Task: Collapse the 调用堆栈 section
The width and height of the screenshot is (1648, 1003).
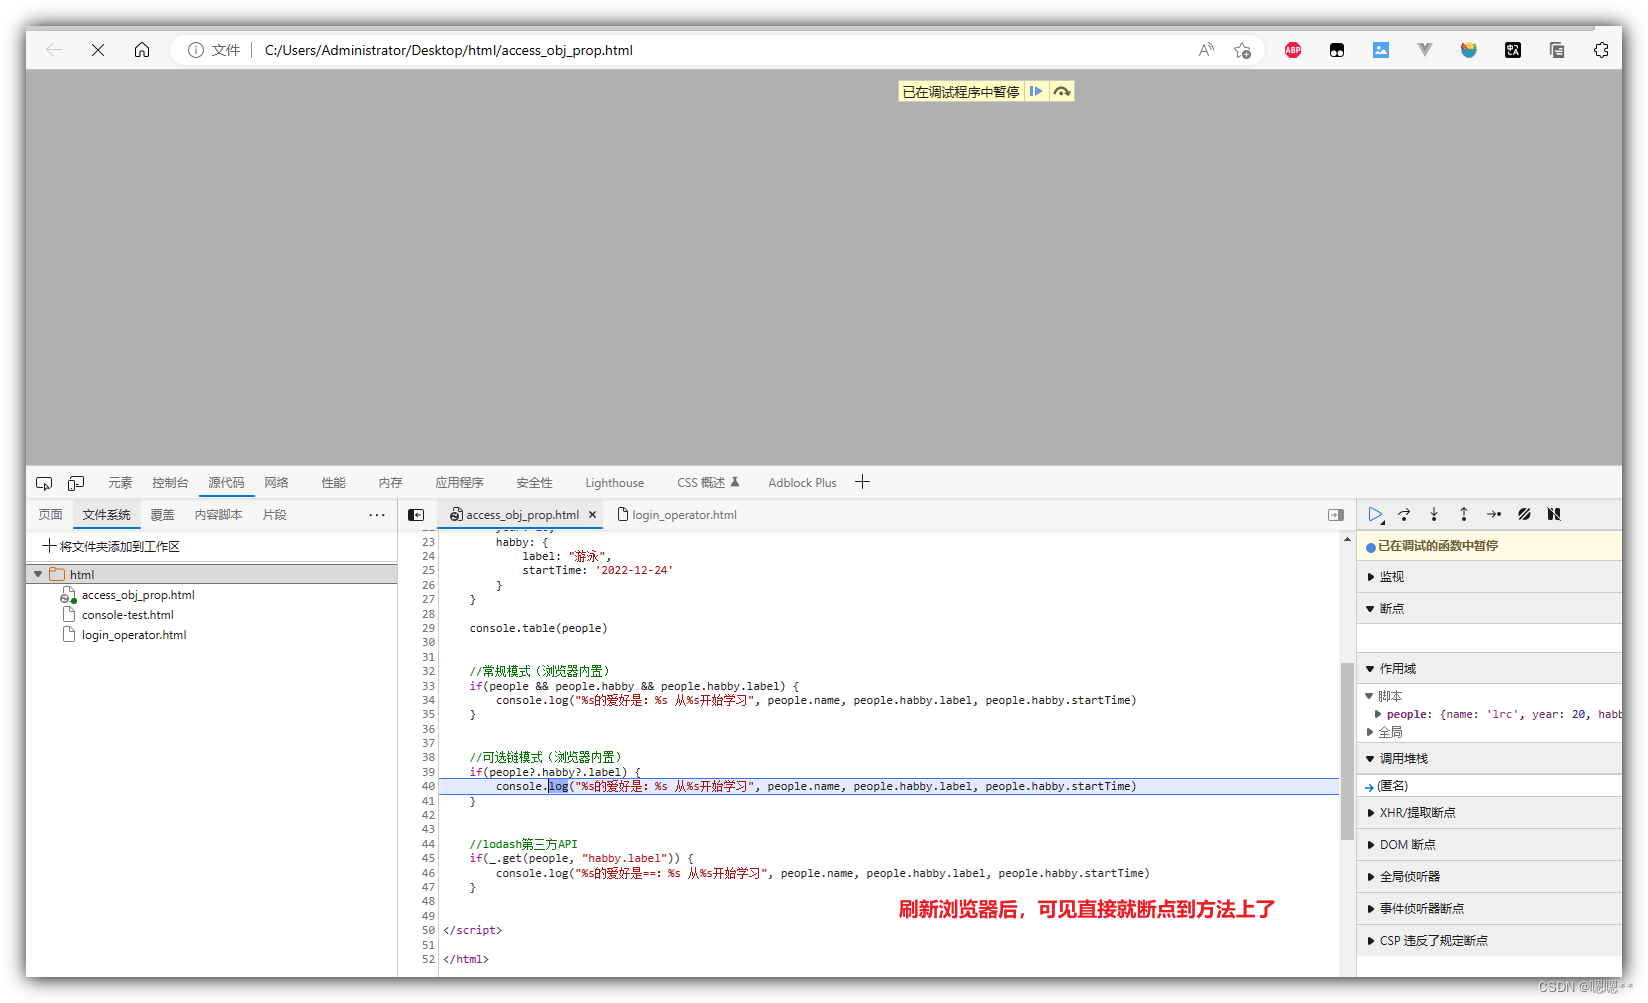Action: pyautogui.click(x=1489, y=759)
